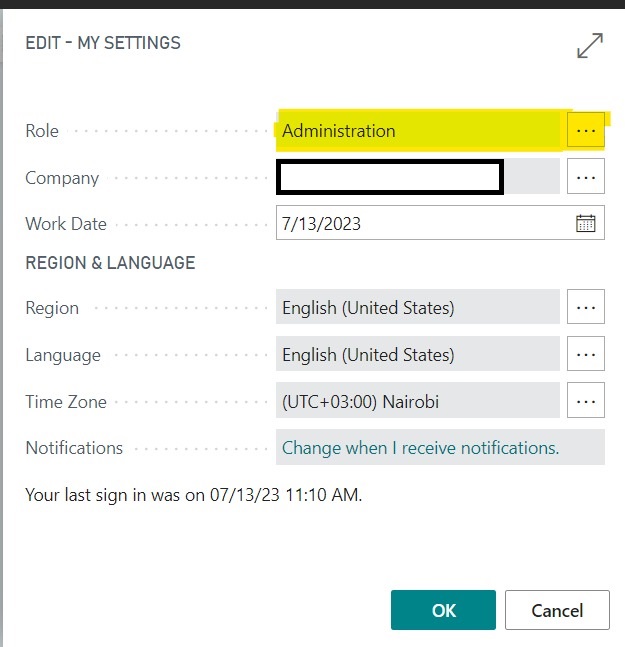Viewport: 625px width, 647px height.
Task: Open the Role lookup ellipsis button
Action: point(586,130)
